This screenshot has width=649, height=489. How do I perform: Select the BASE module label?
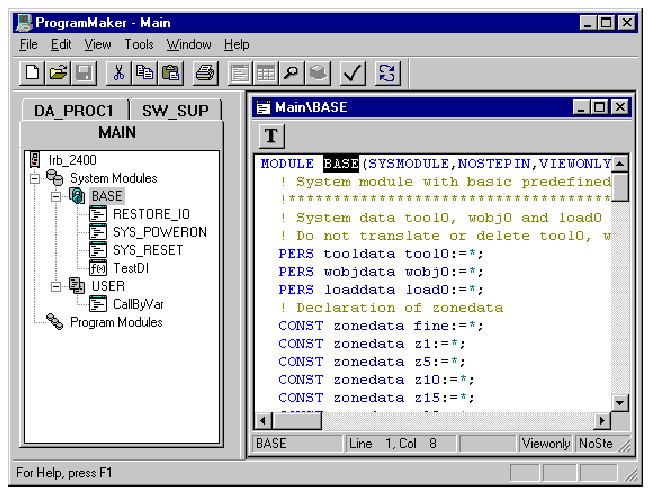click(107, 196)
